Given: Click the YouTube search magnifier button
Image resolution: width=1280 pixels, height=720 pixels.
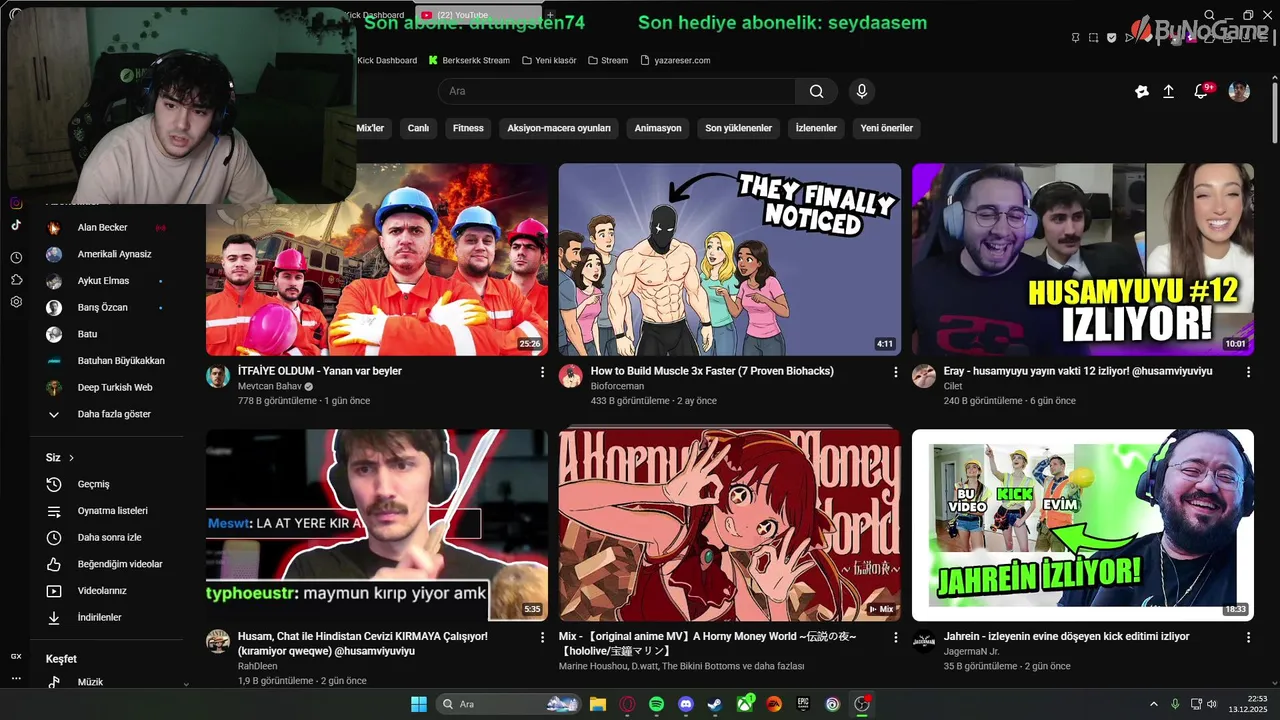Looking at the screenshot, I should (817, 91).
